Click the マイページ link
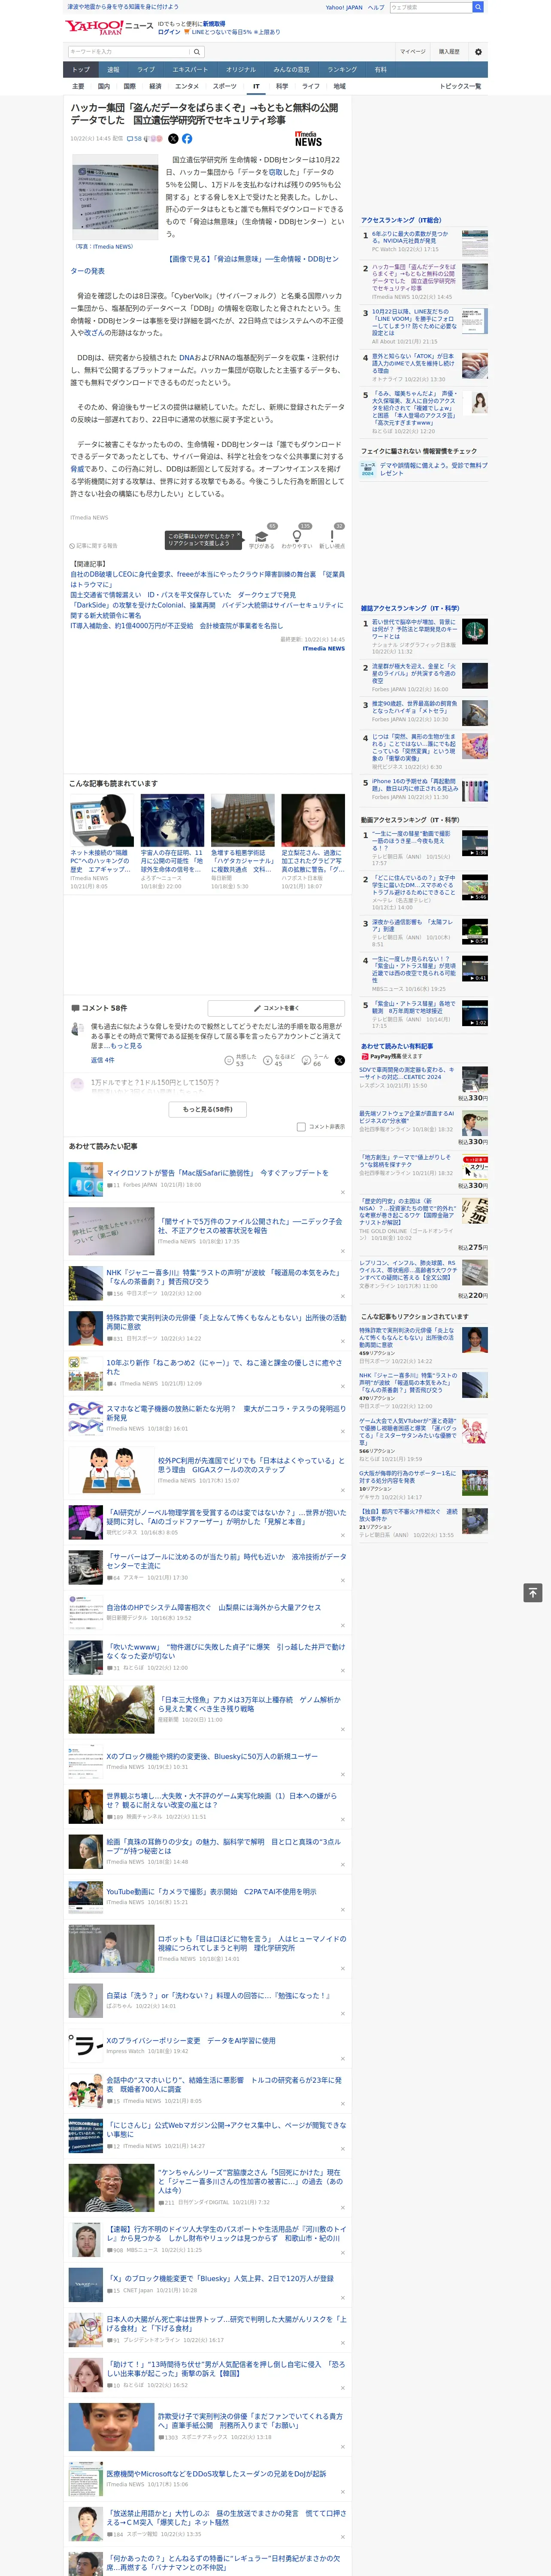This screenshot has width=551, height=2576. tap(413, 51)
